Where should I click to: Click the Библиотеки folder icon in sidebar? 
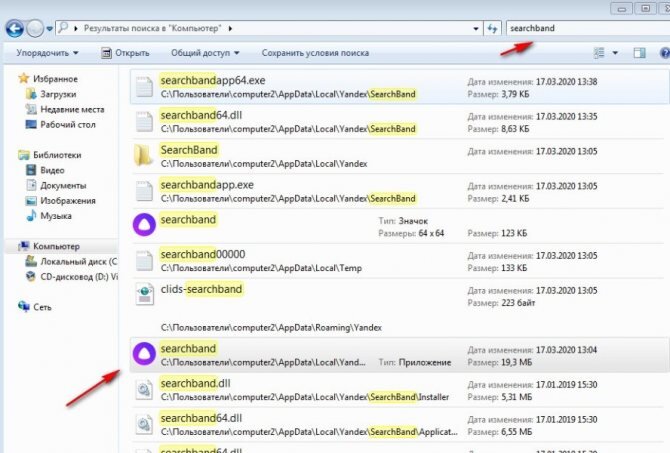point(24,154)
